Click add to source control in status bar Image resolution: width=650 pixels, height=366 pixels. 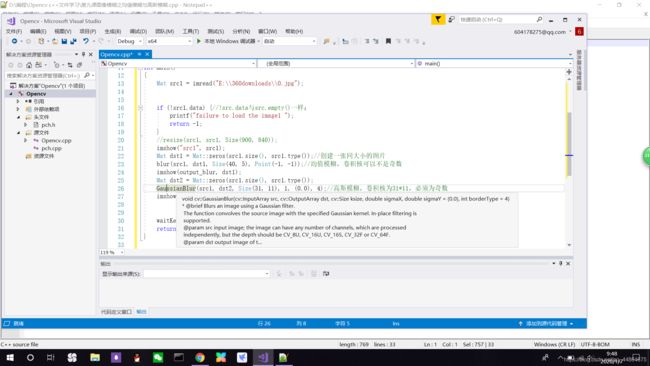(546, 323)
